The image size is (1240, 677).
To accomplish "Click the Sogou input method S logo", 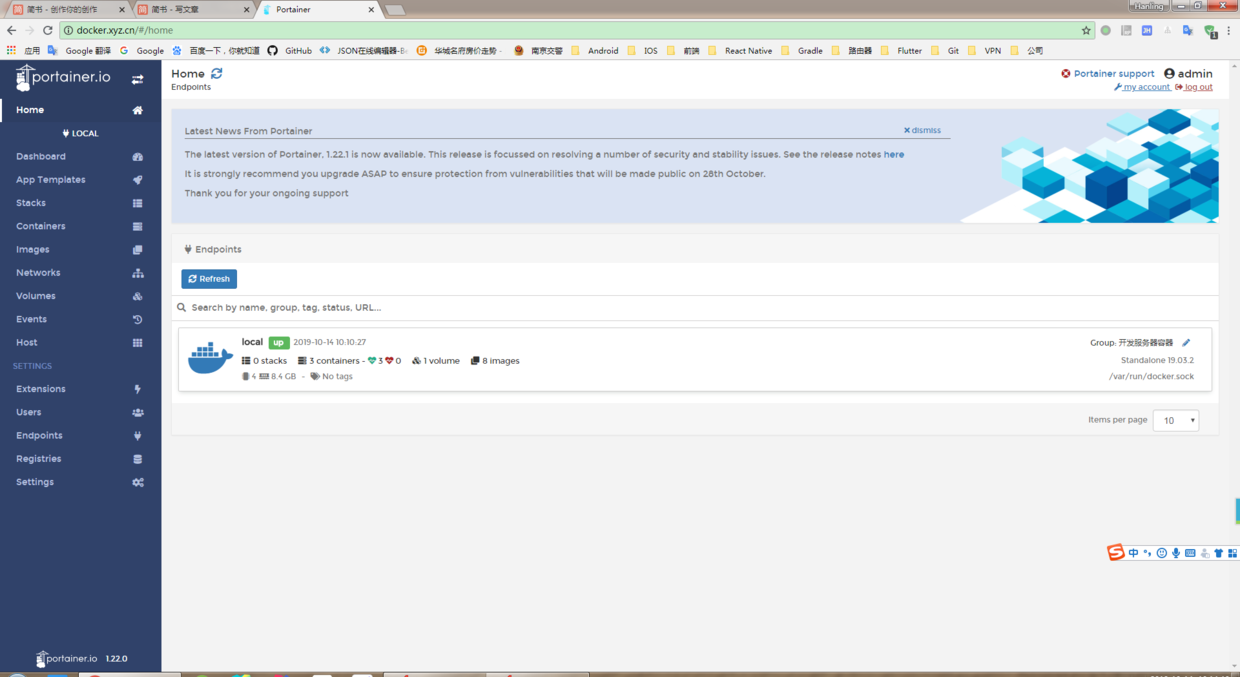I will tap(1115, 552).
